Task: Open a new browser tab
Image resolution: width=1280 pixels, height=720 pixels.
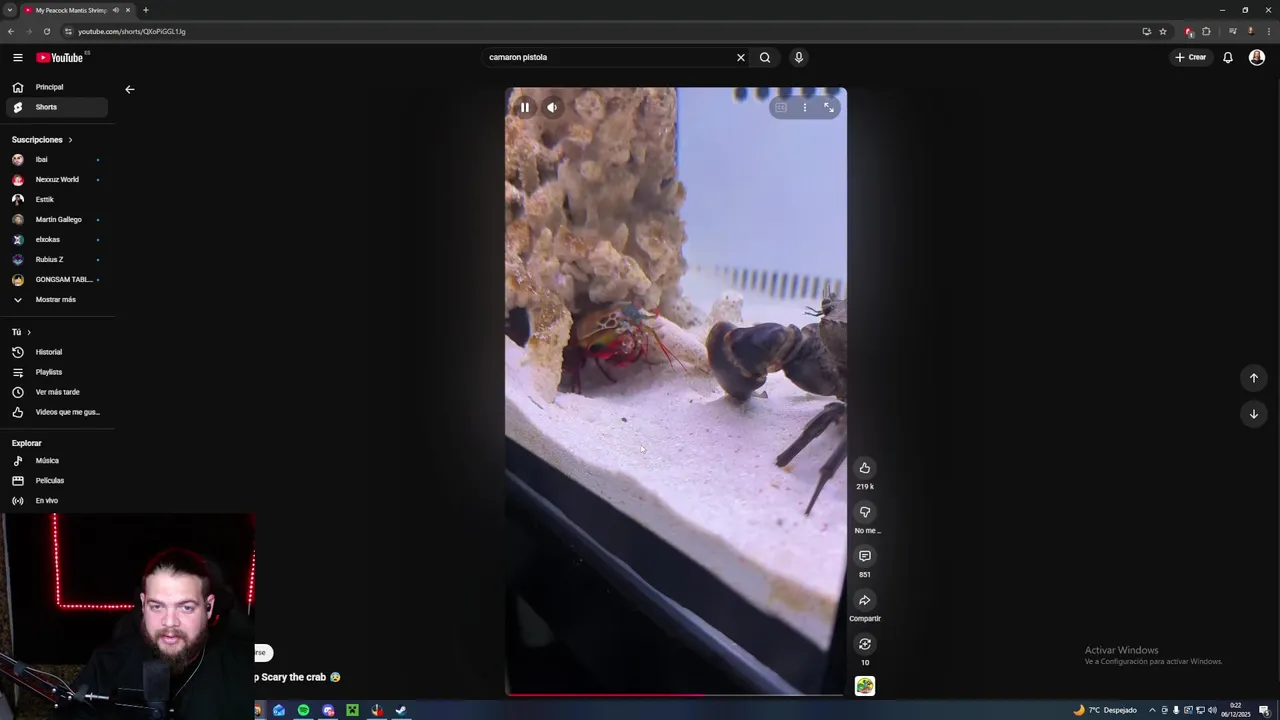Action: (x=145, y=10)
